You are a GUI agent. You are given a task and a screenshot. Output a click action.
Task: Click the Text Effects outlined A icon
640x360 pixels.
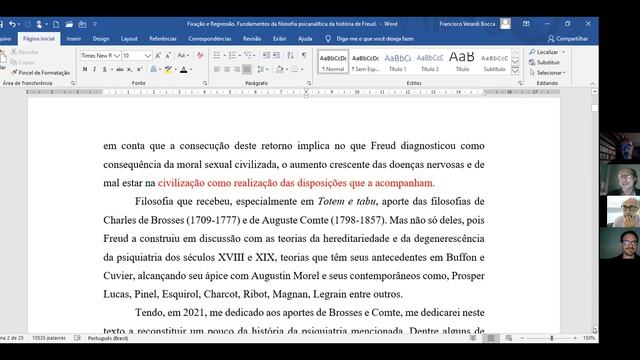tap(153, 69)
